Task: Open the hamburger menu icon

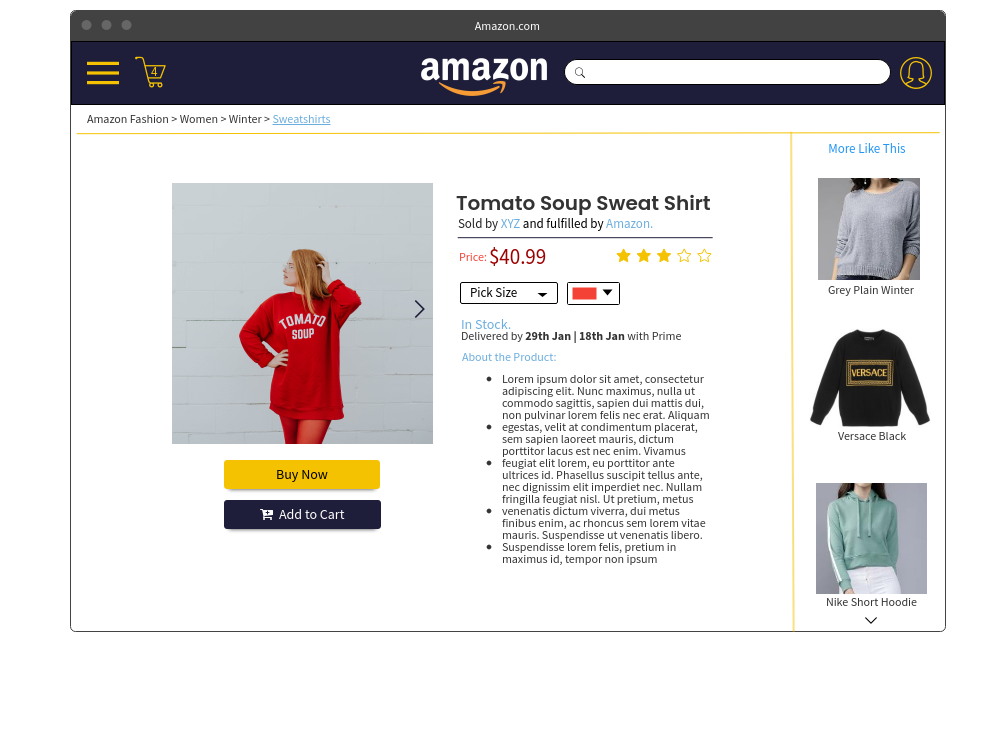Action: (103, 73)
